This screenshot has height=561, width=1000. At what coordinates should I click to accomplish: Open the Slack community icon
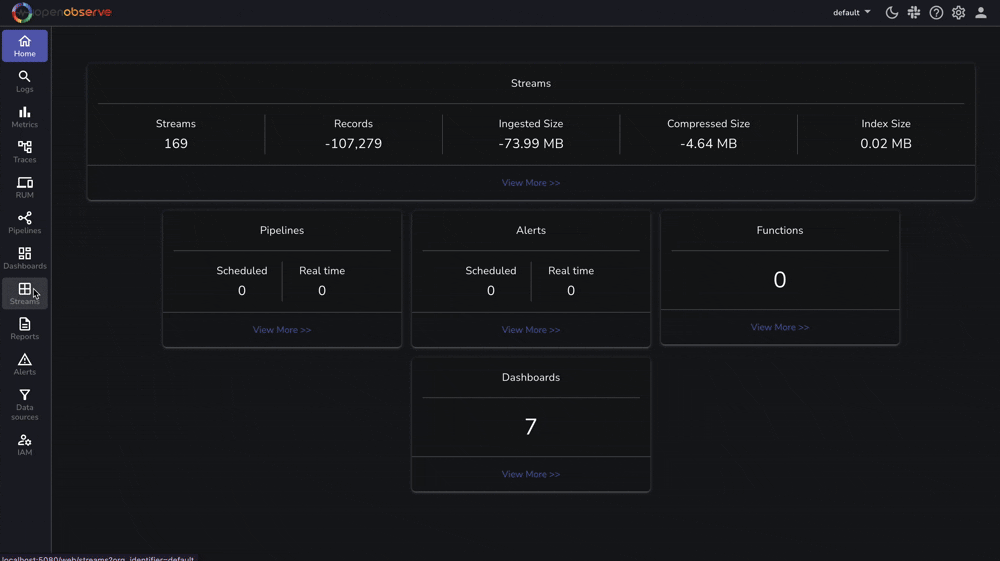914,13
